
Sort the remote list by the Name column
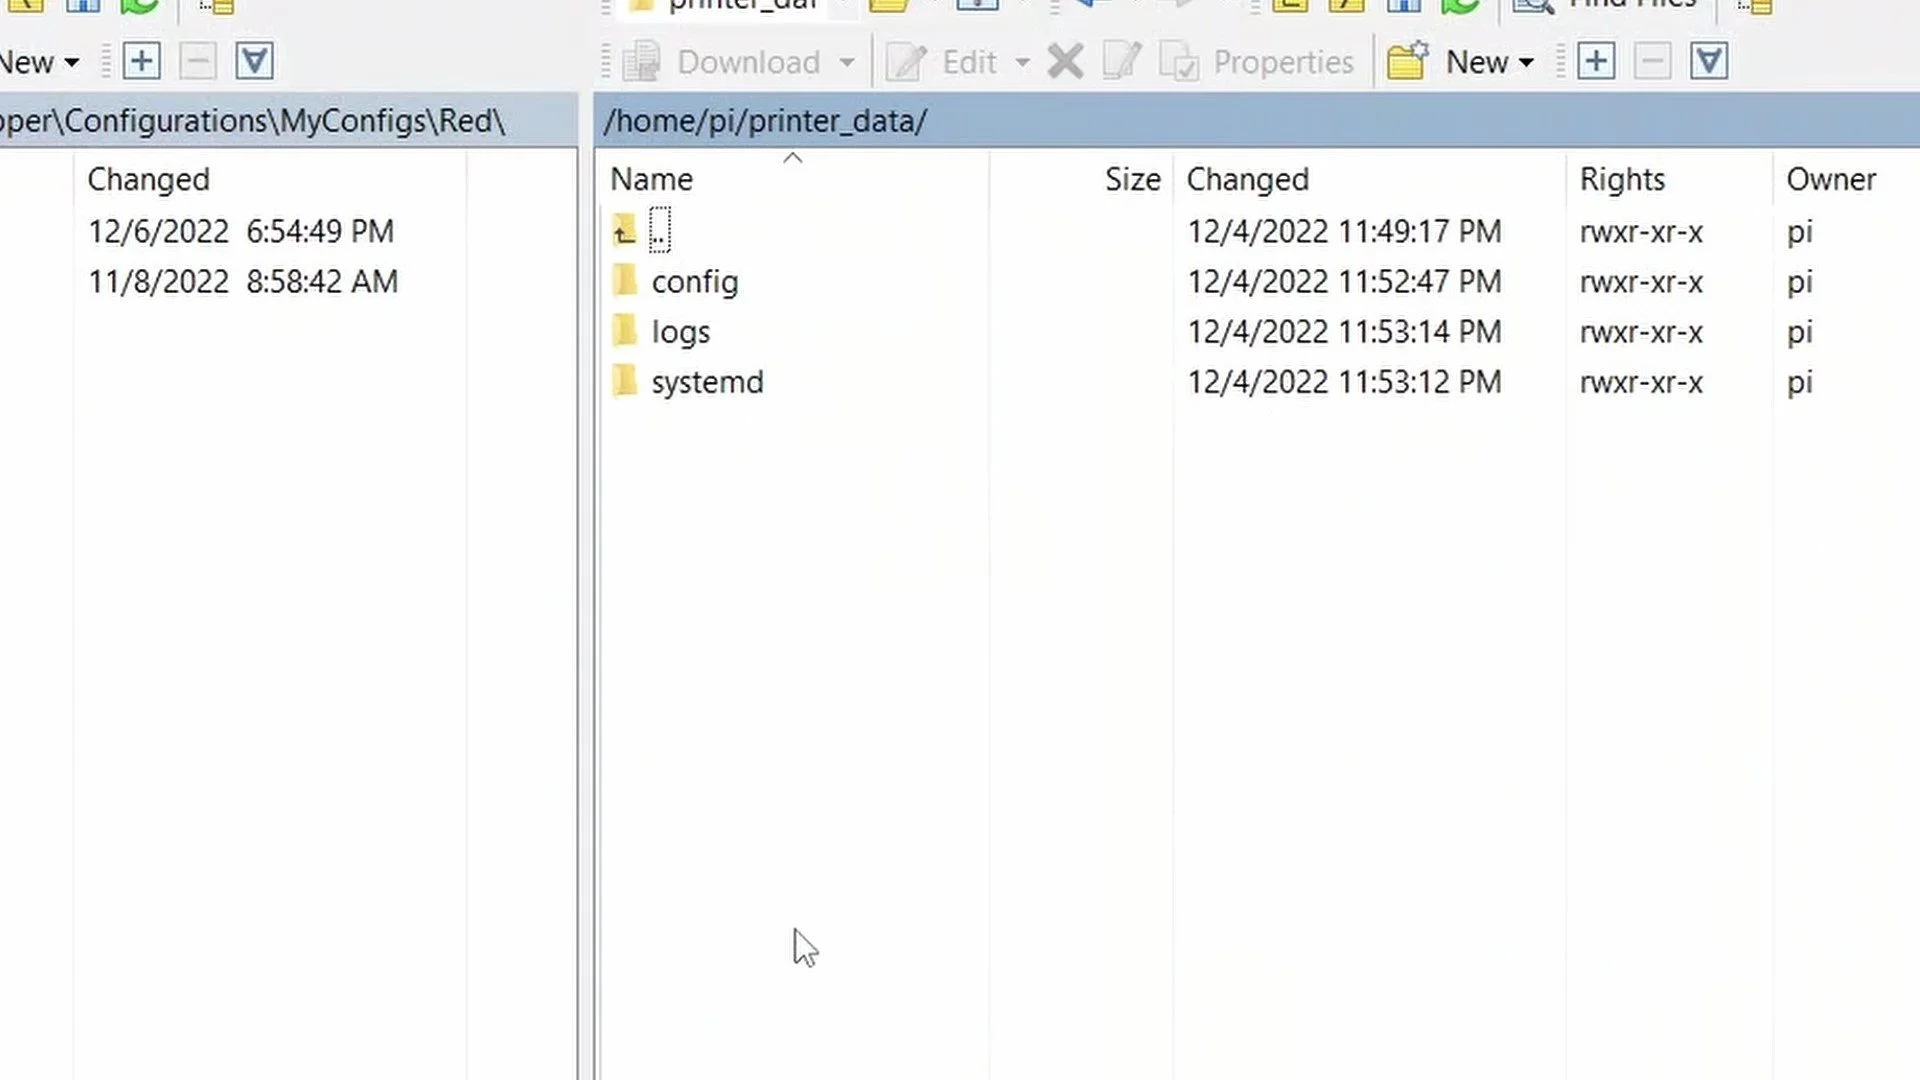coord(652,180)
